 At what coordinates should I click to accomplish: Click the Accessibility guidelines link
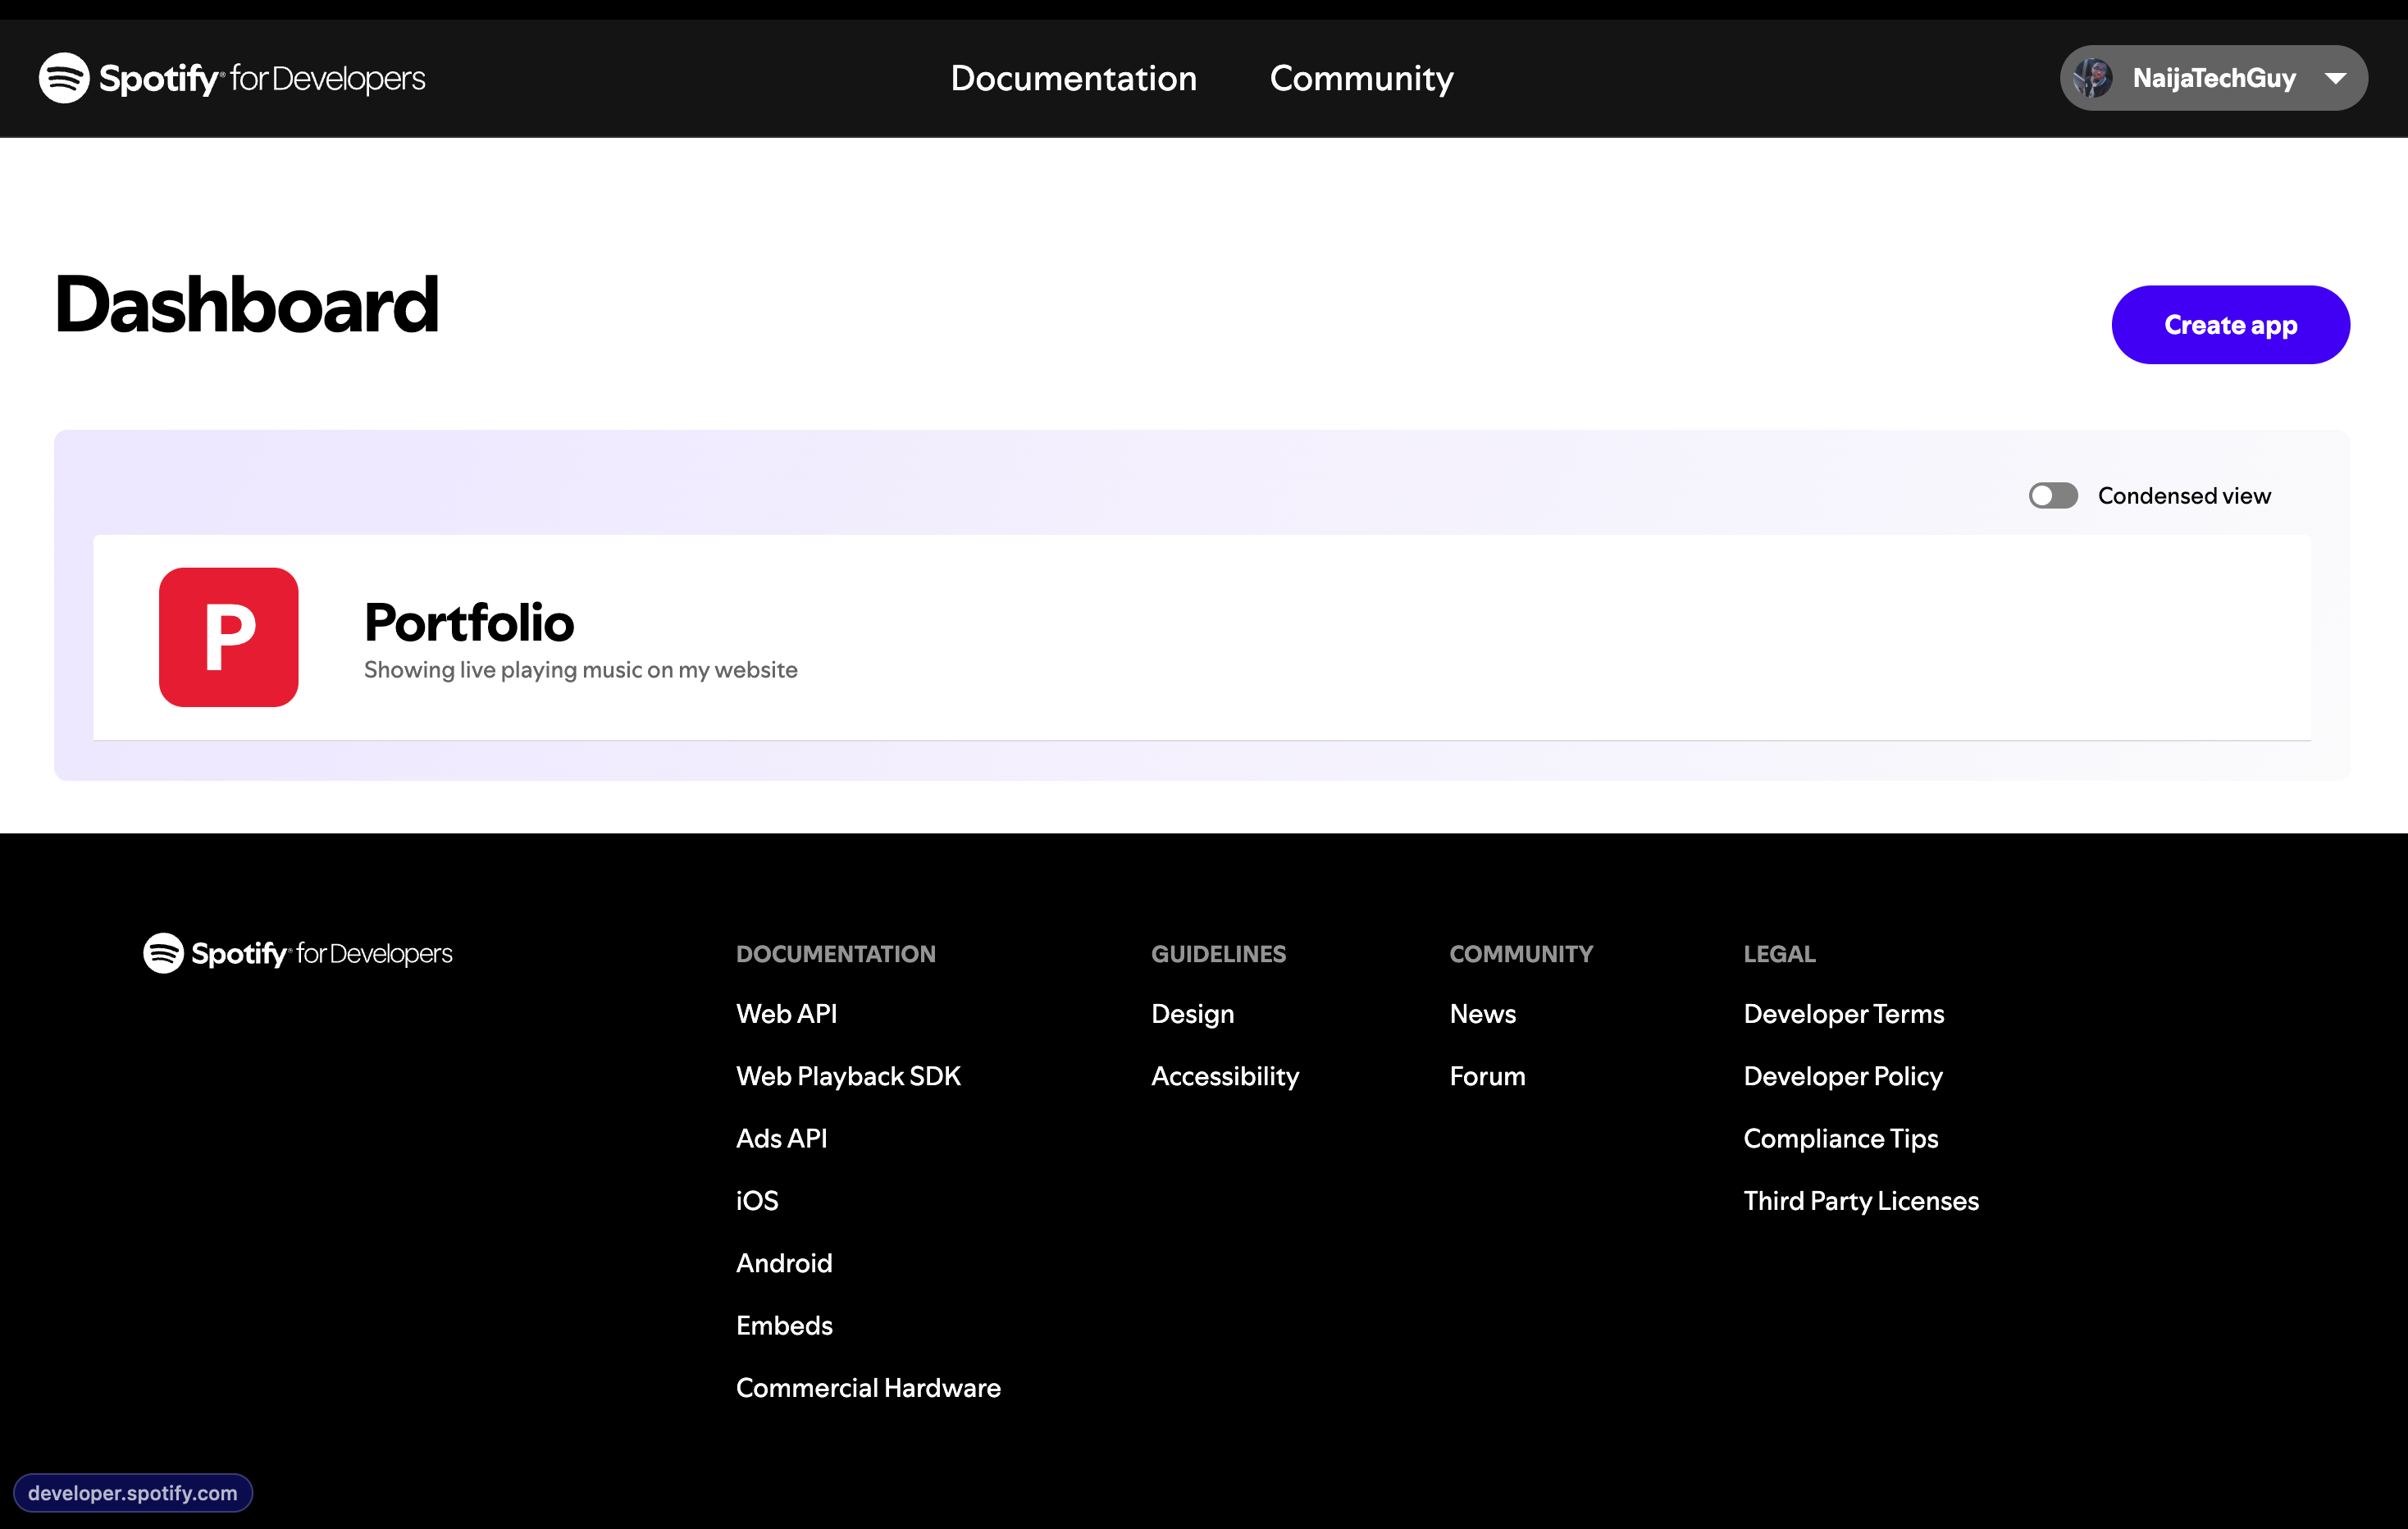point(1224,1076)
